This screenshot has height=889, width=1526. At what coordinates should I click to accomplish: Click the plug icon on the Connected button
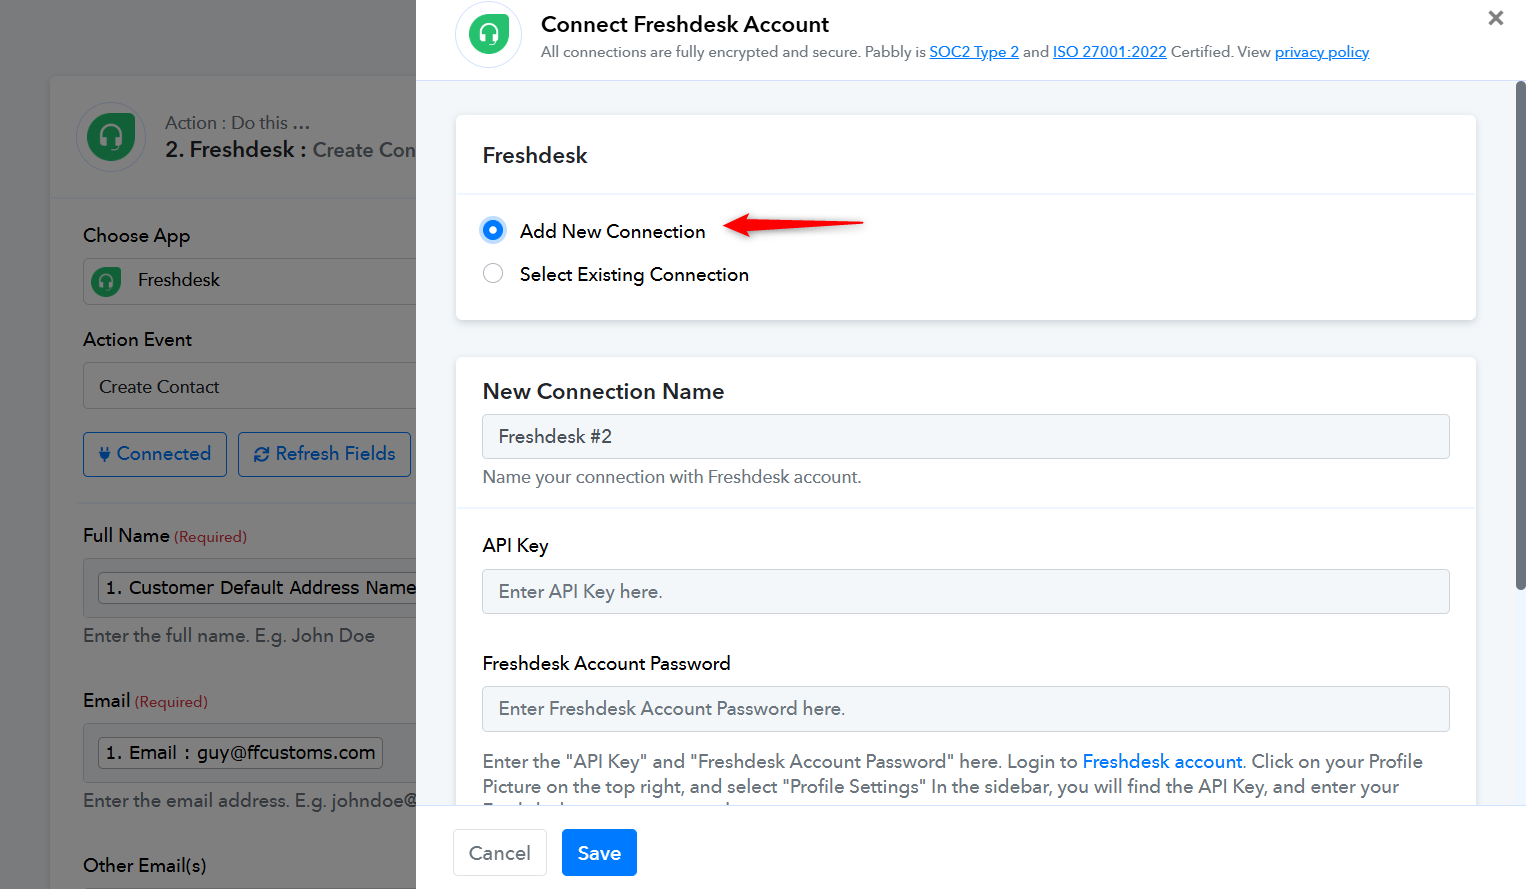104,454
